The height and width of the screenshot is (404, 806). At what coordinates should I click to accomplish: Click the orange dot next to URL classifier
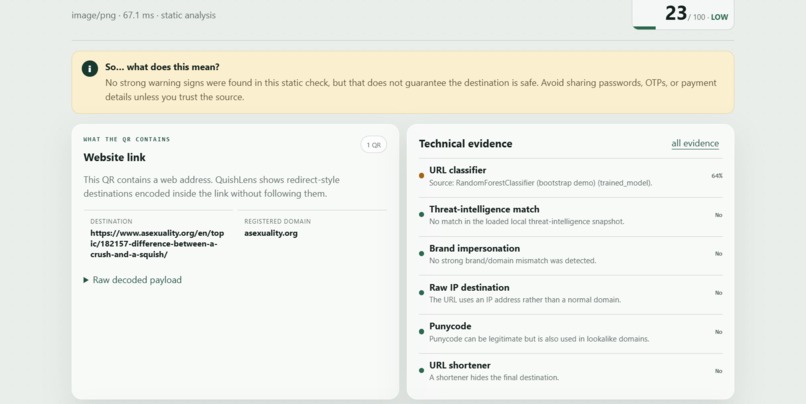click(422, 176)
